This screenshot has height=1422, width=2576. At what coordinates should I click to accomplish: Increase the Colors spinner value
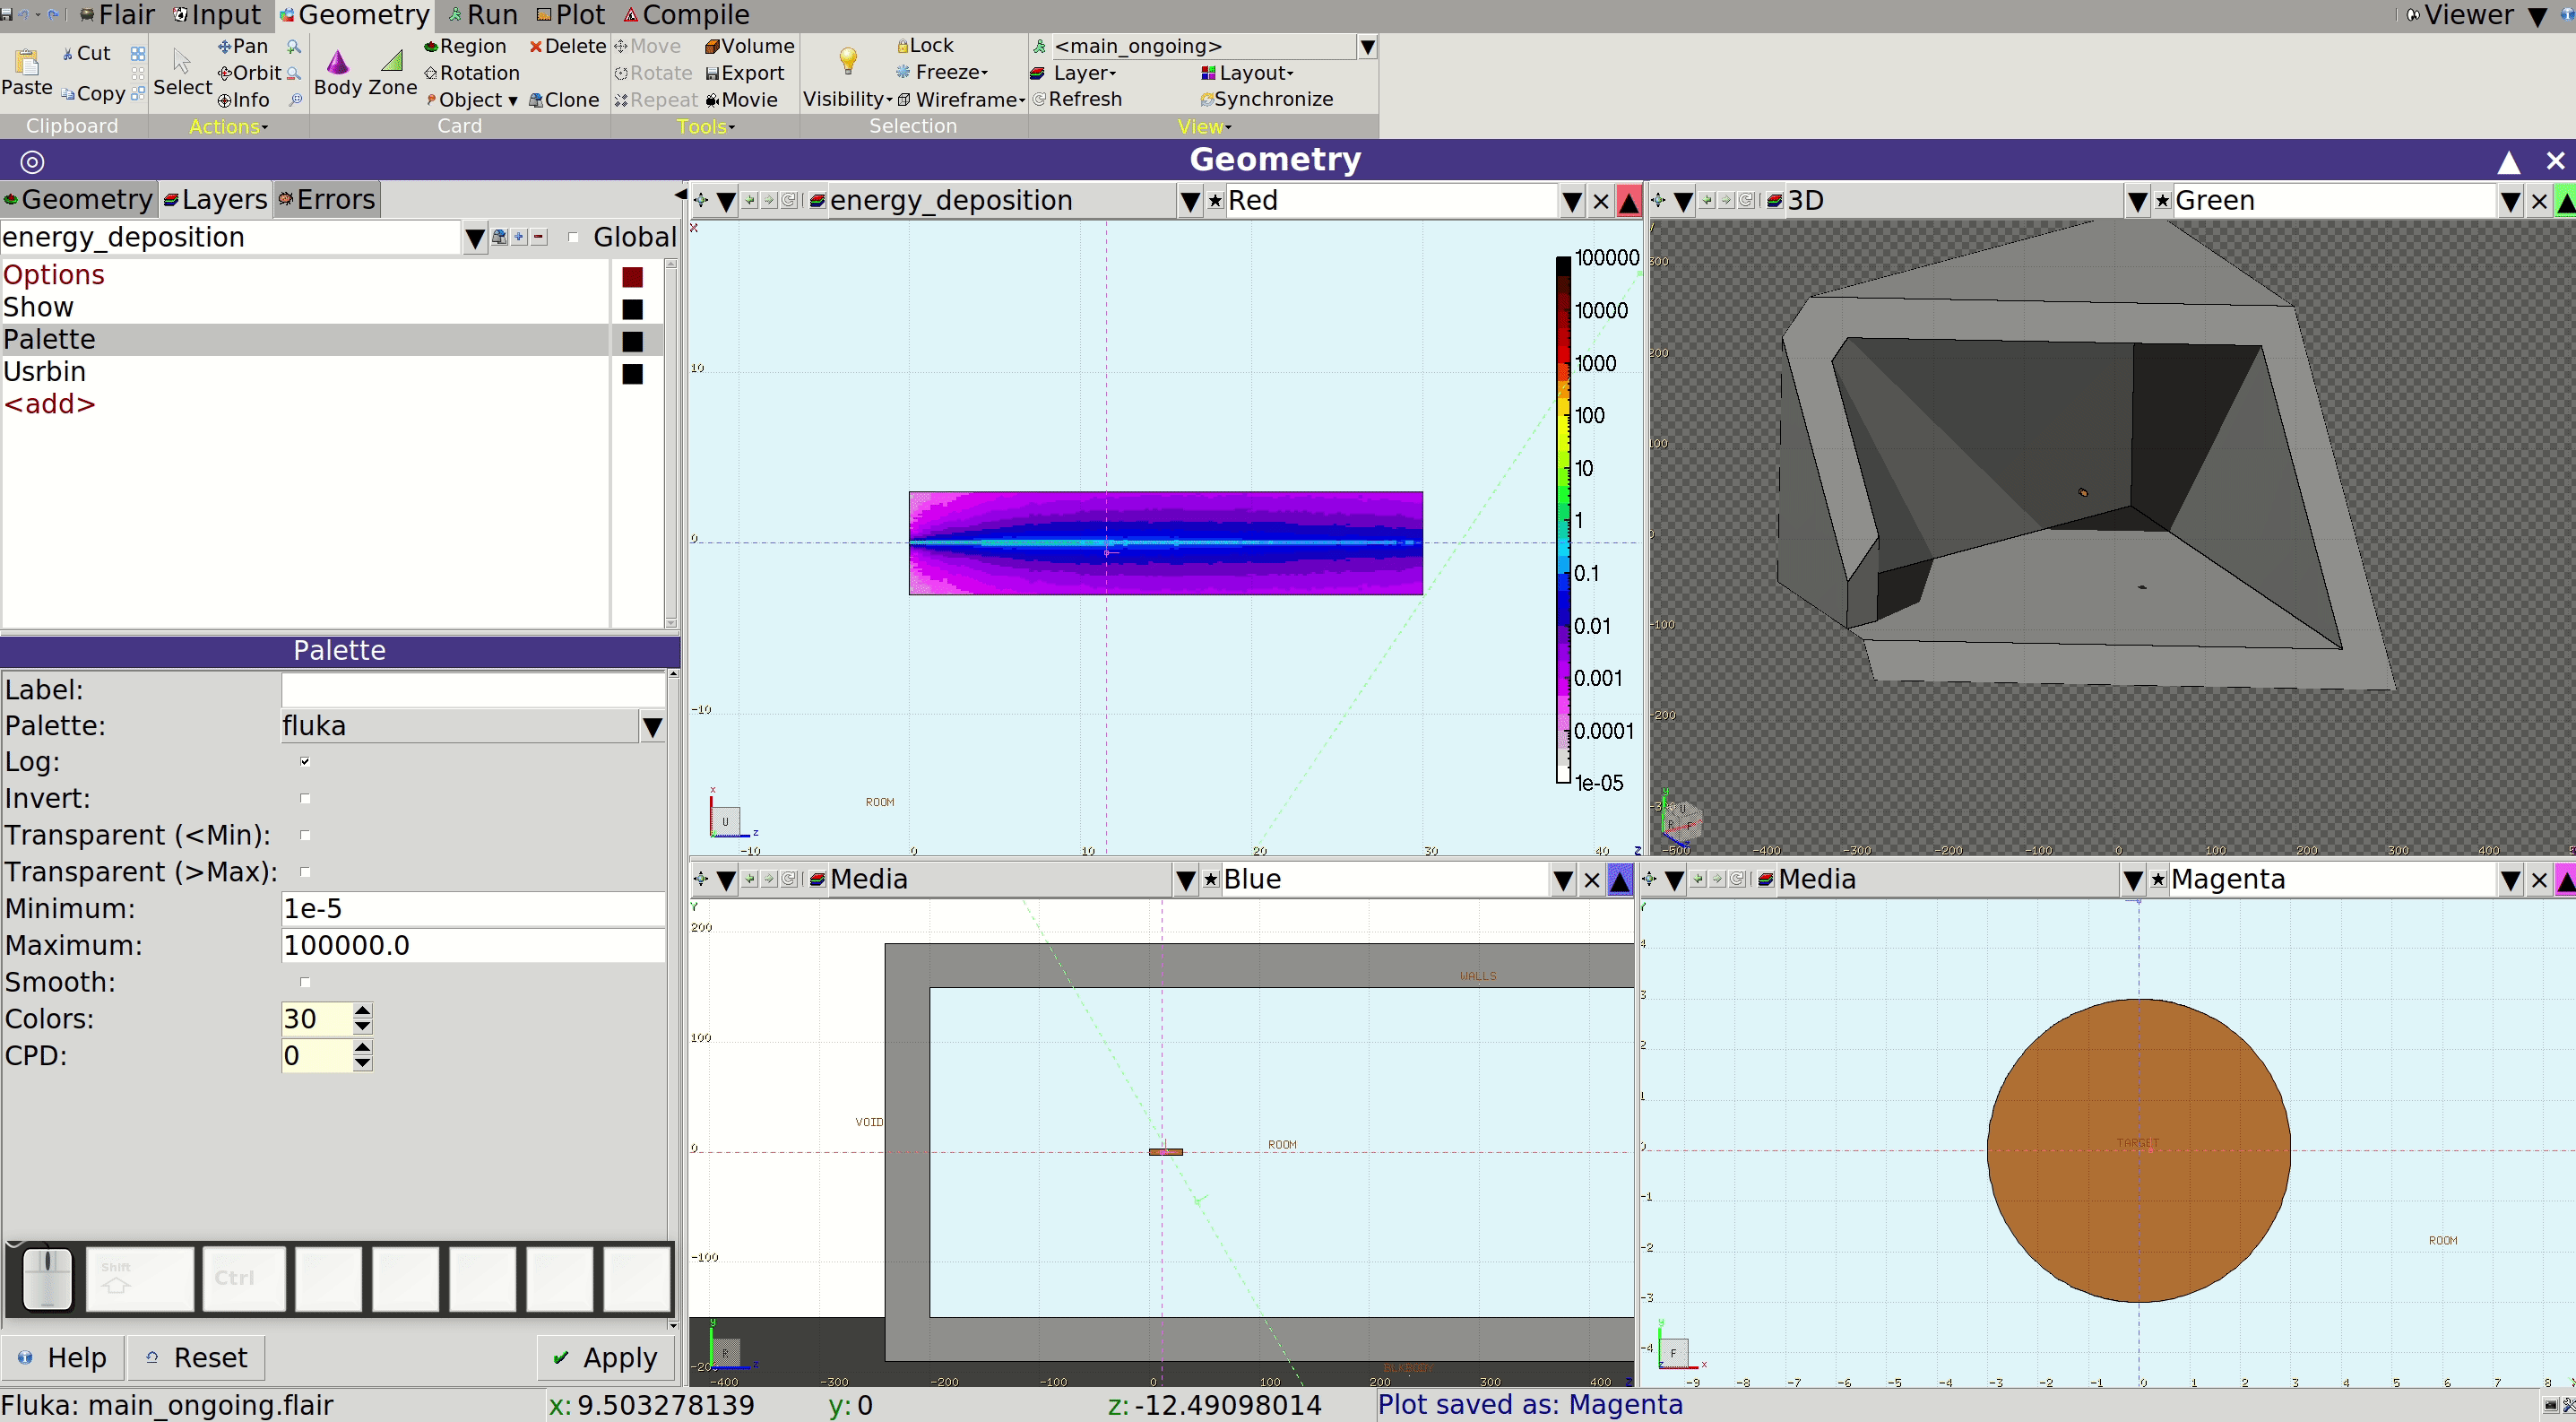pos(363,1010)
